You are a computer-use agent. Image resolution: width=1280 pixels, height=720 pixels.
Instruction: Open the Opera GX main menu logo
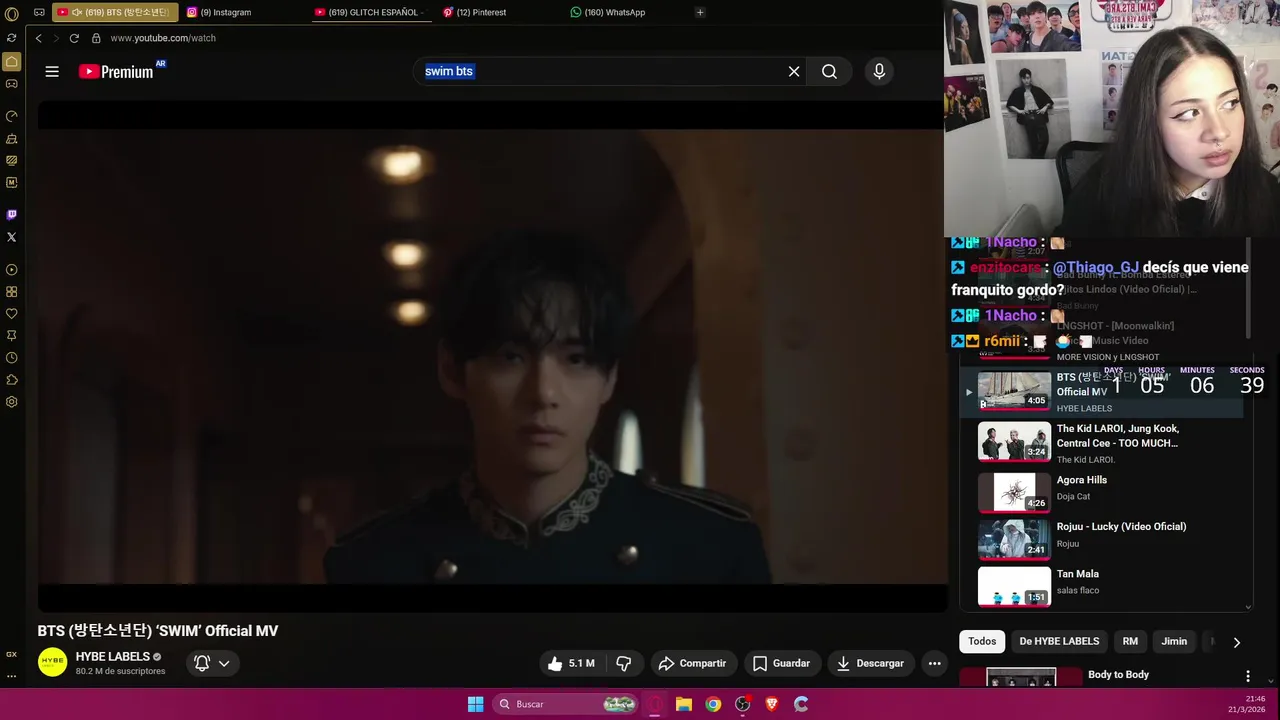pyautogui.click(x=12, y=14)
